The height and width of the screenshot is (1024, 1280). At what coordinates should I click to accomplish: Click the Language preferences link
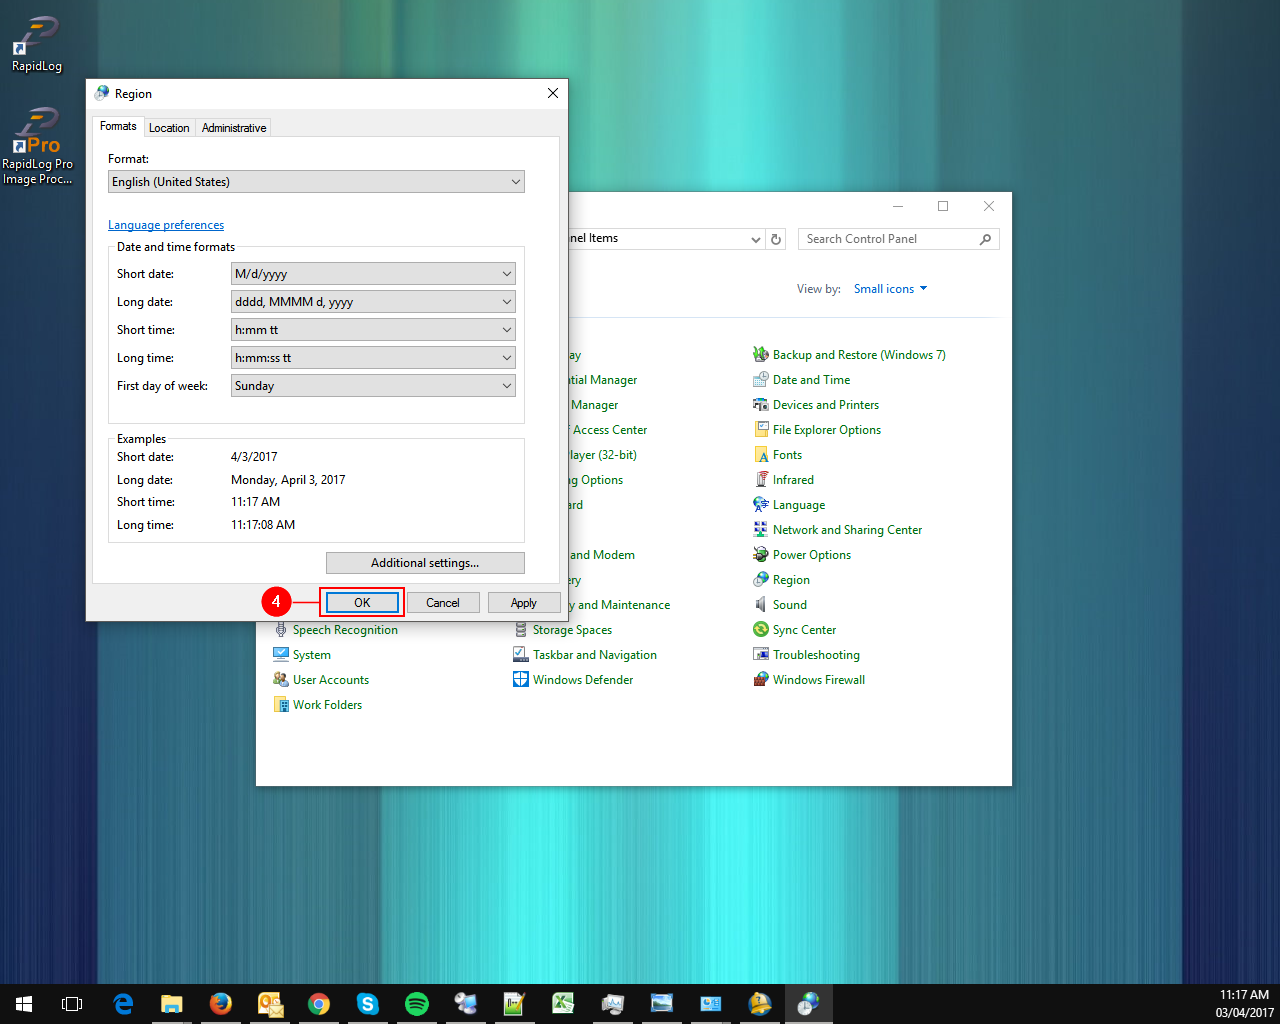[166, 225]
